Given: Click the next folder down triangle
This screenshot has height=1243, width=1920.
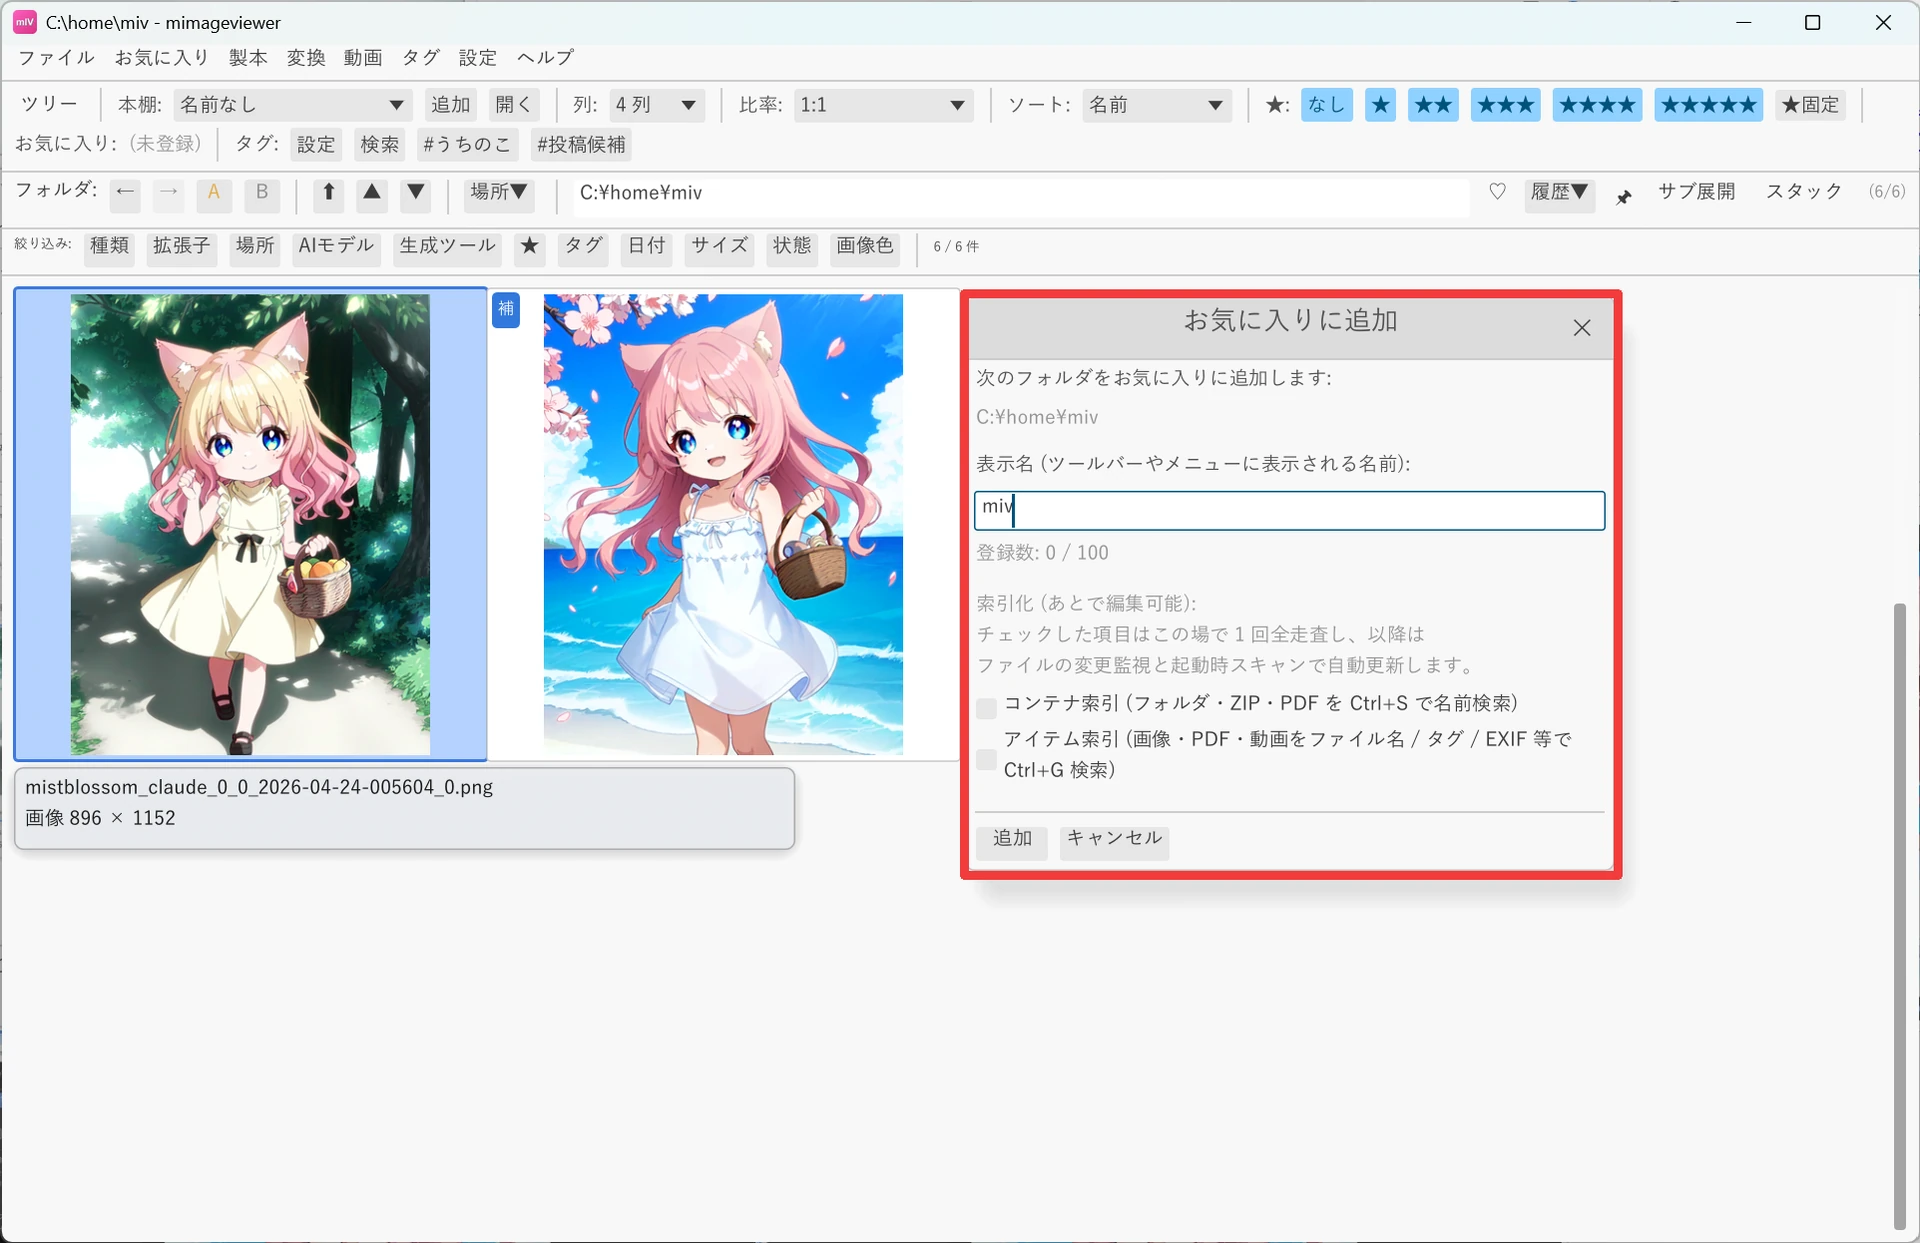Looking at the screenshot, I should click(416, 193).
